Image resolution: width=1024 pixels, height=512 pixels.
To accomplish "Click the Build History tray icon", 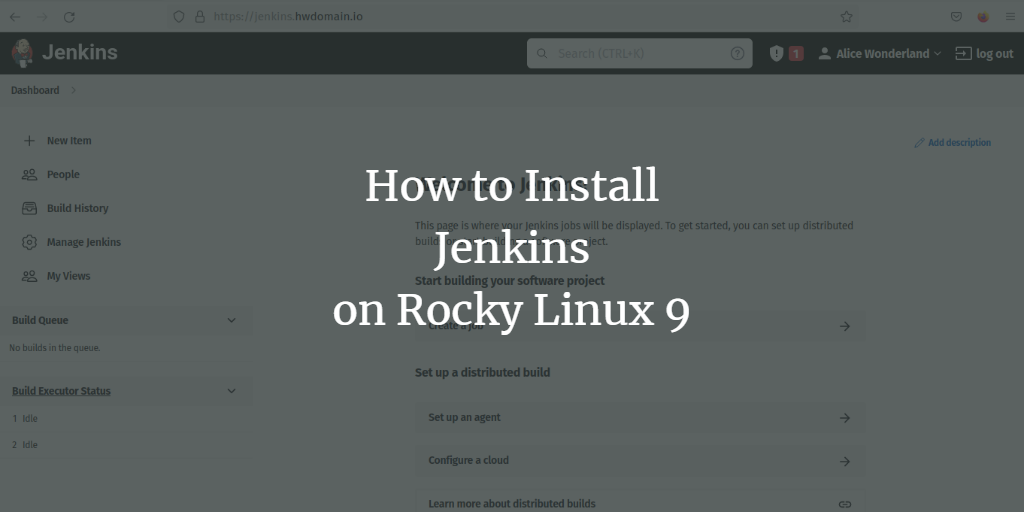I will point(29,208).
